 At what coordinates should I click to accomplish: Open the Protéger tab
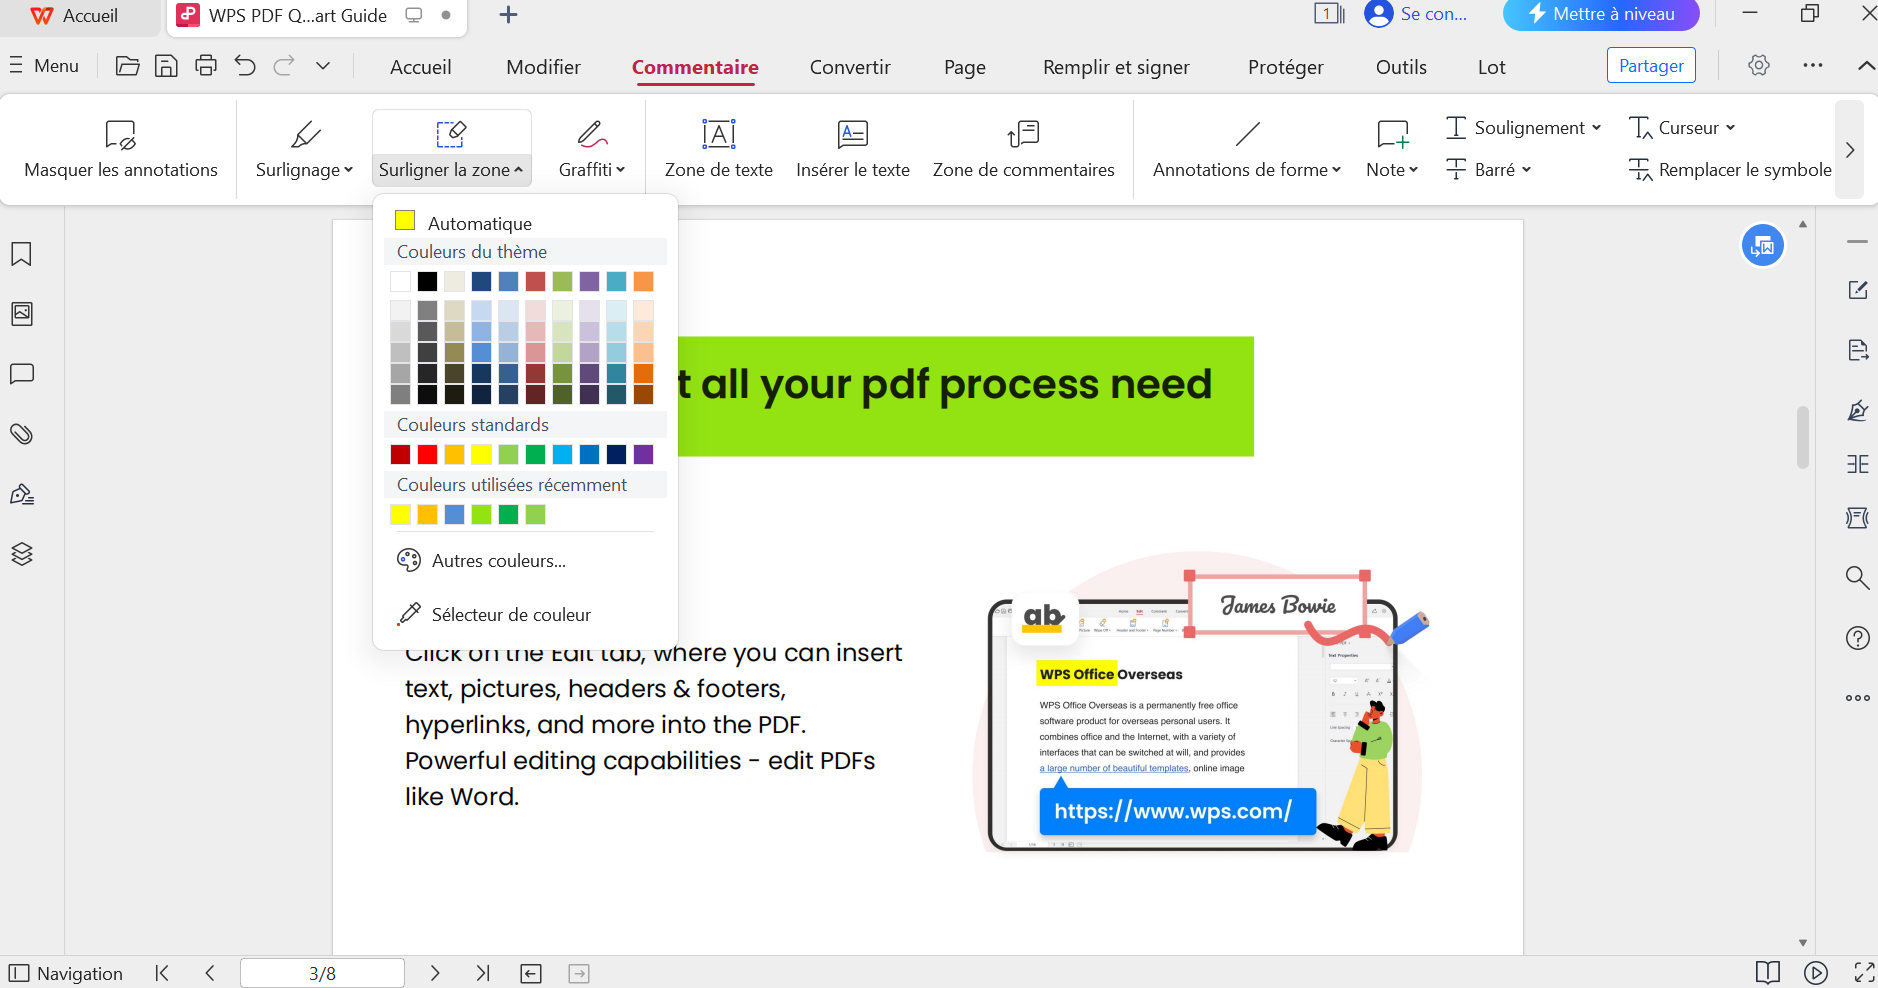1285,67
